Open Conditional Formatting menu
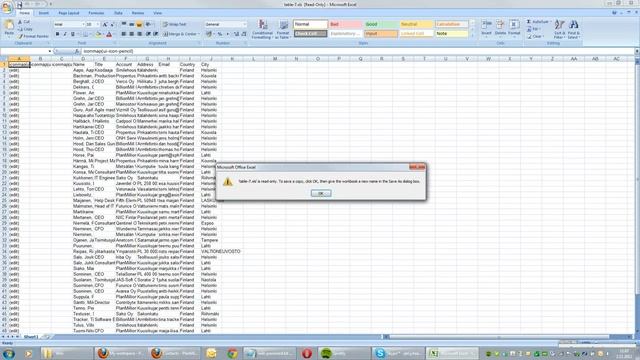 (x=262, y=29)
